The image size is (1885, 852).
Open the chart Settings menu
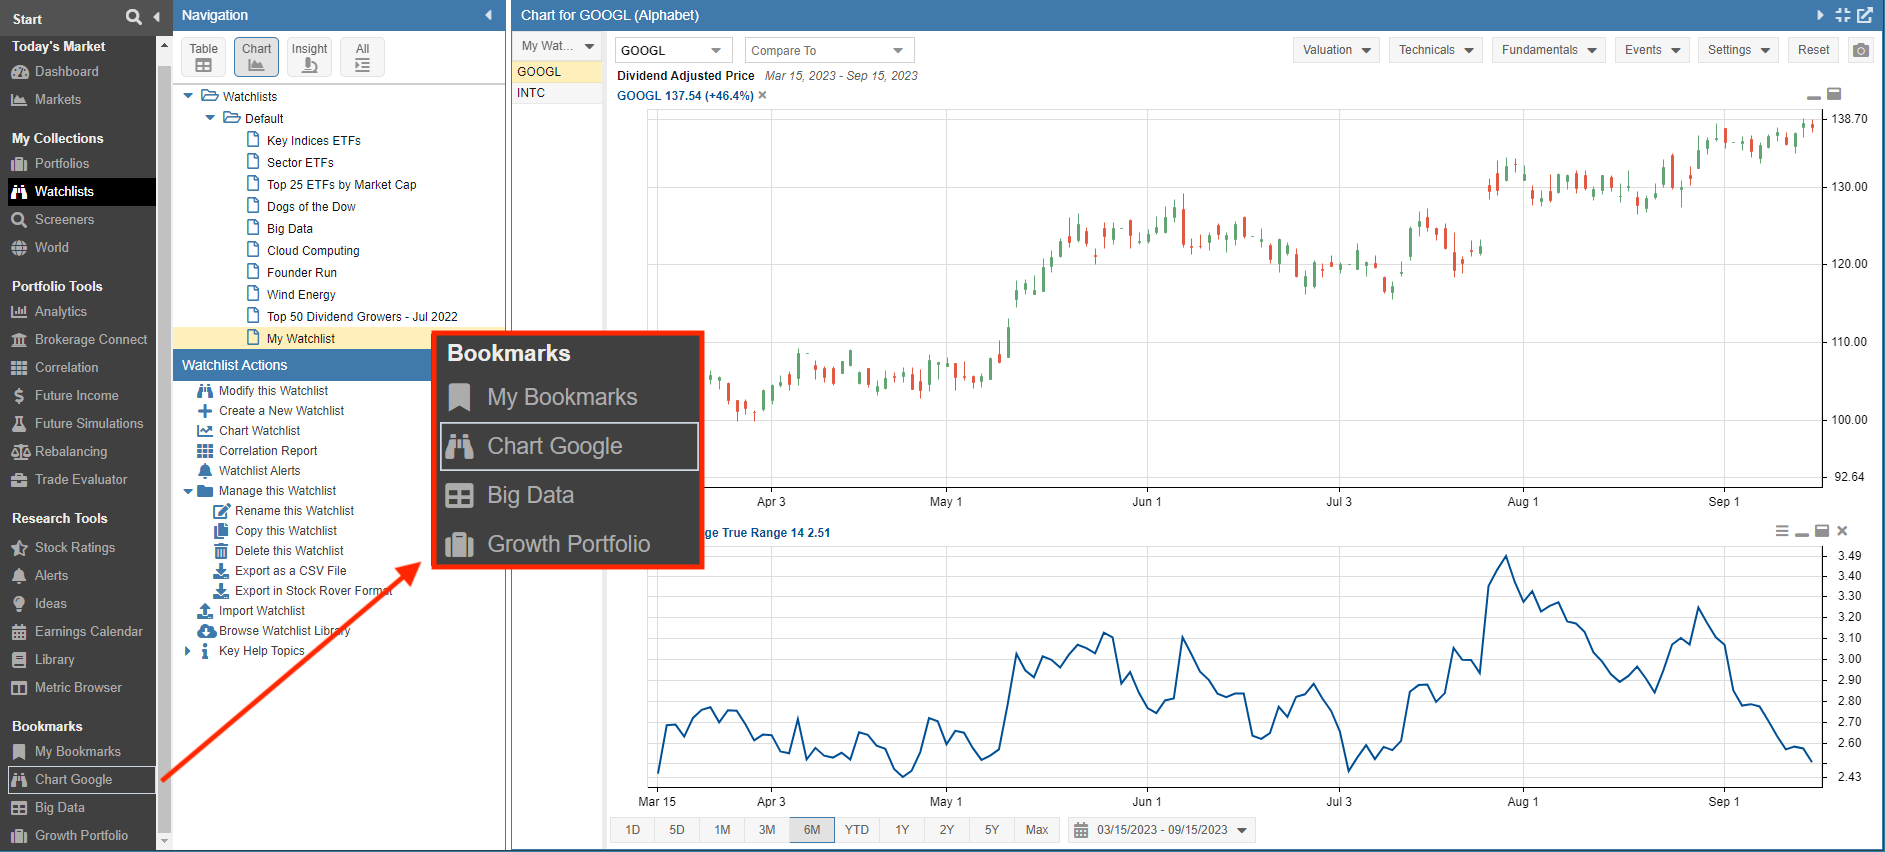[1738, 50]
